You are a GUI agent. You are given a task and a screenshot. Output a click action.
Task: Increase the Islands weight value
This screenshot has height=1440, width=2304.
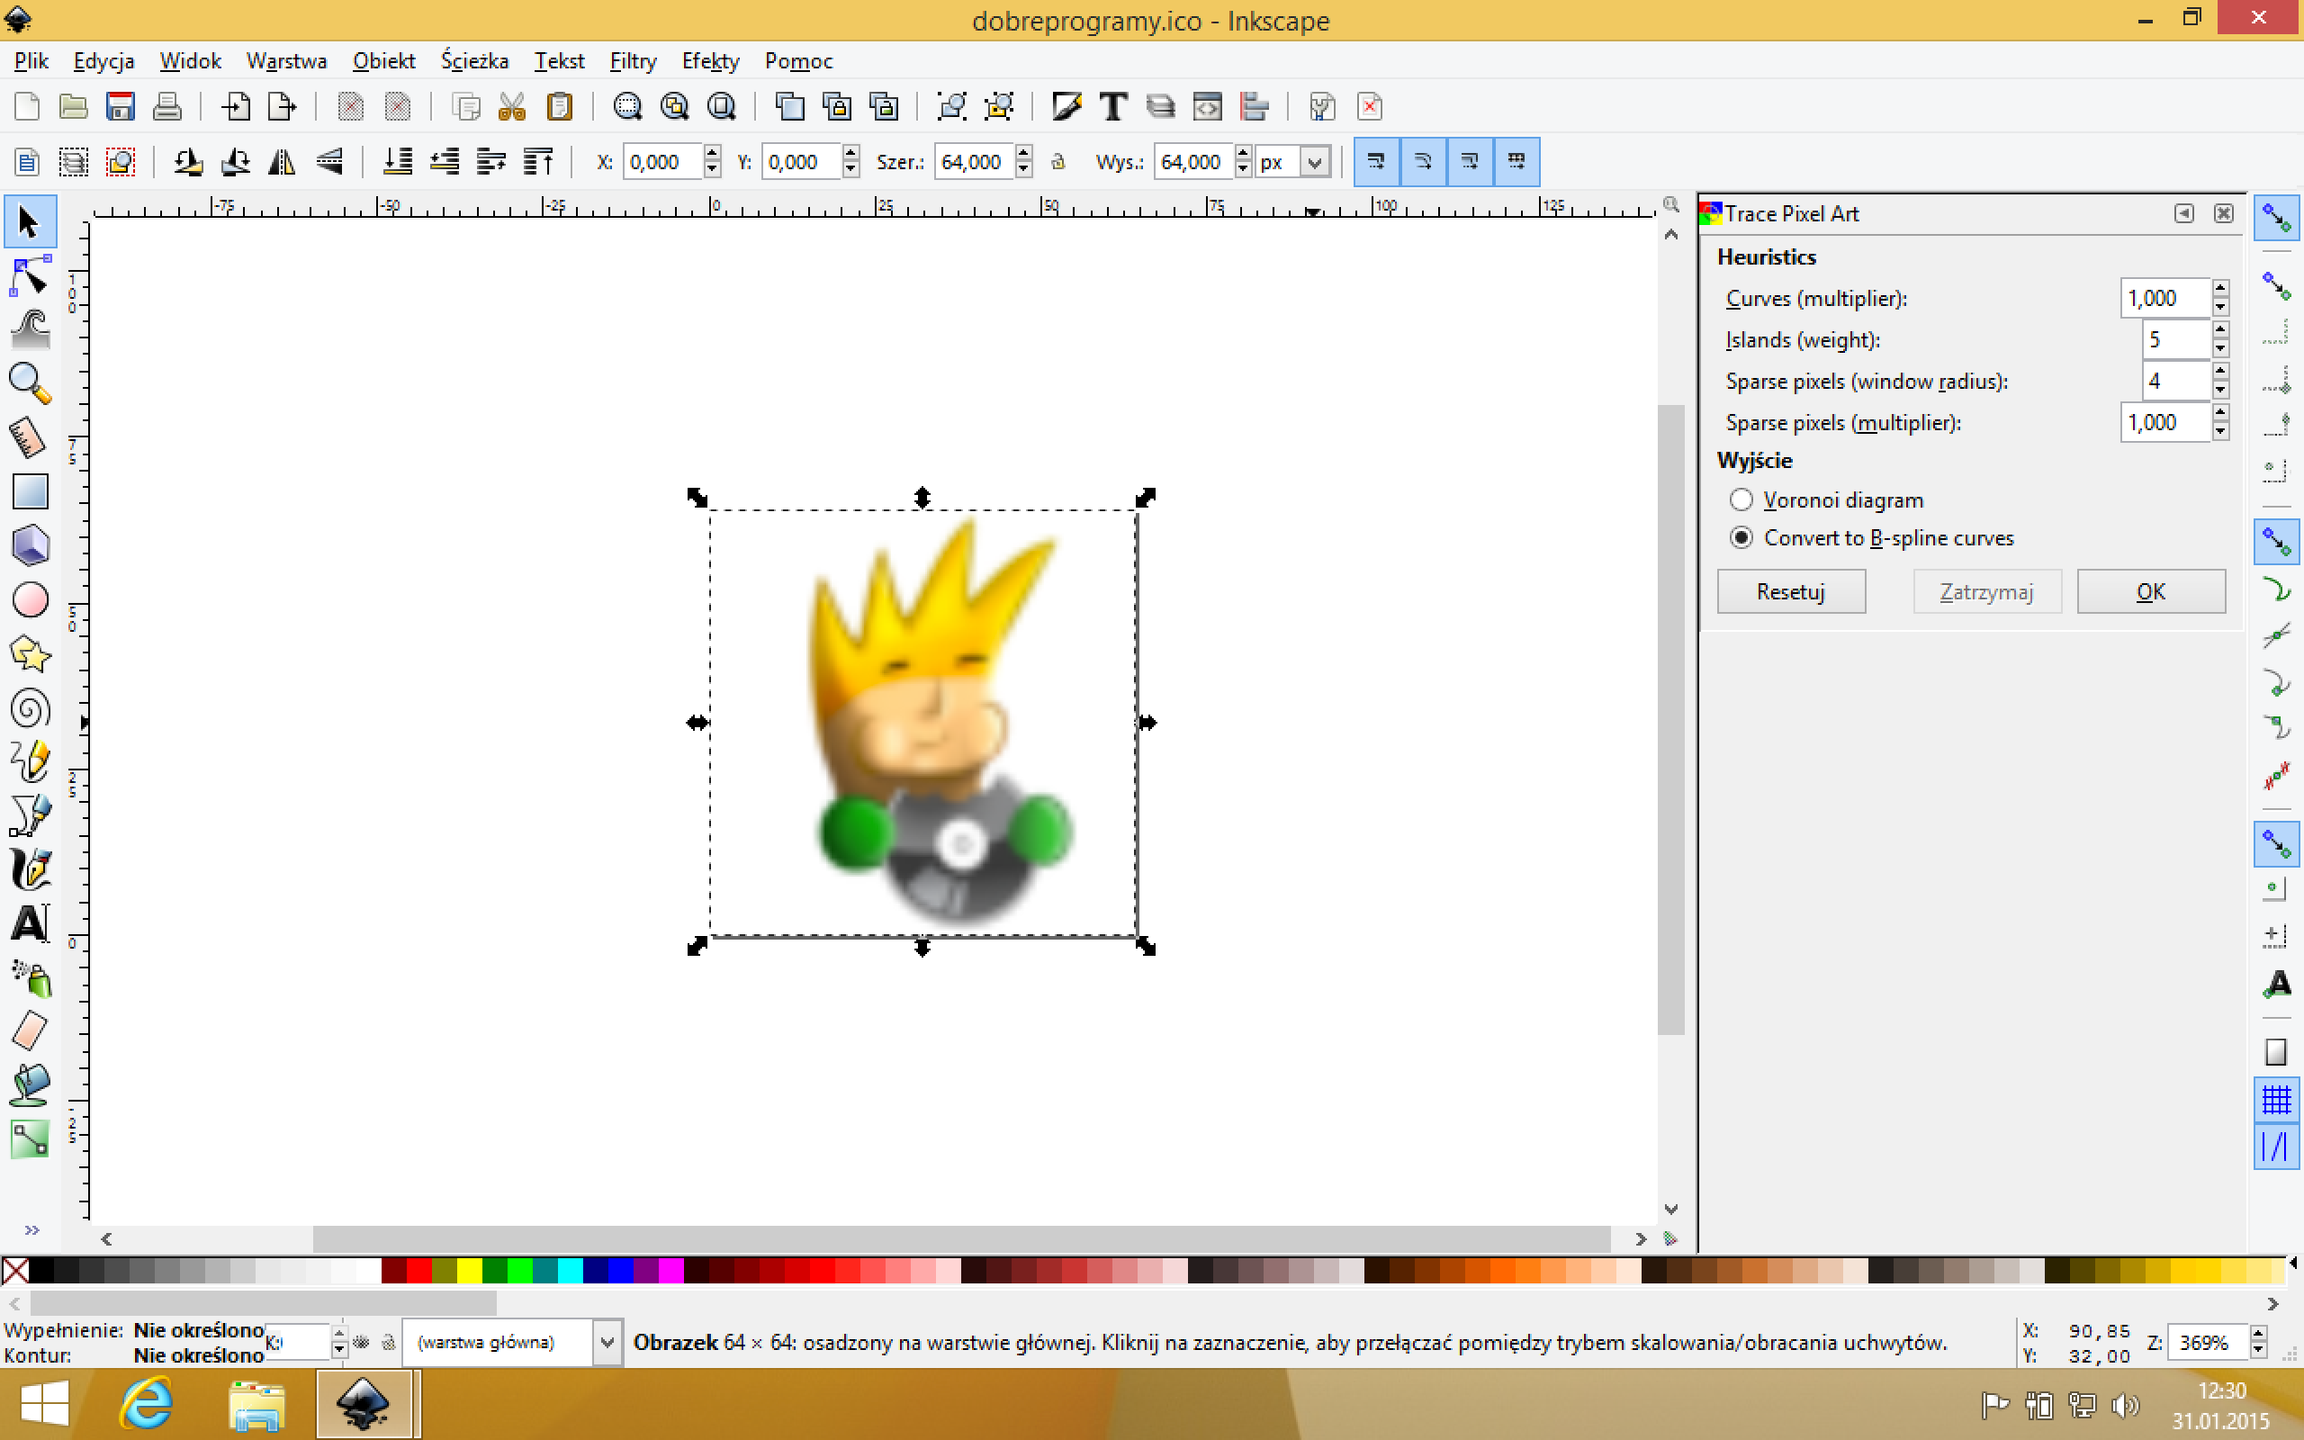pyautogui.click(x=2221, y=330)
